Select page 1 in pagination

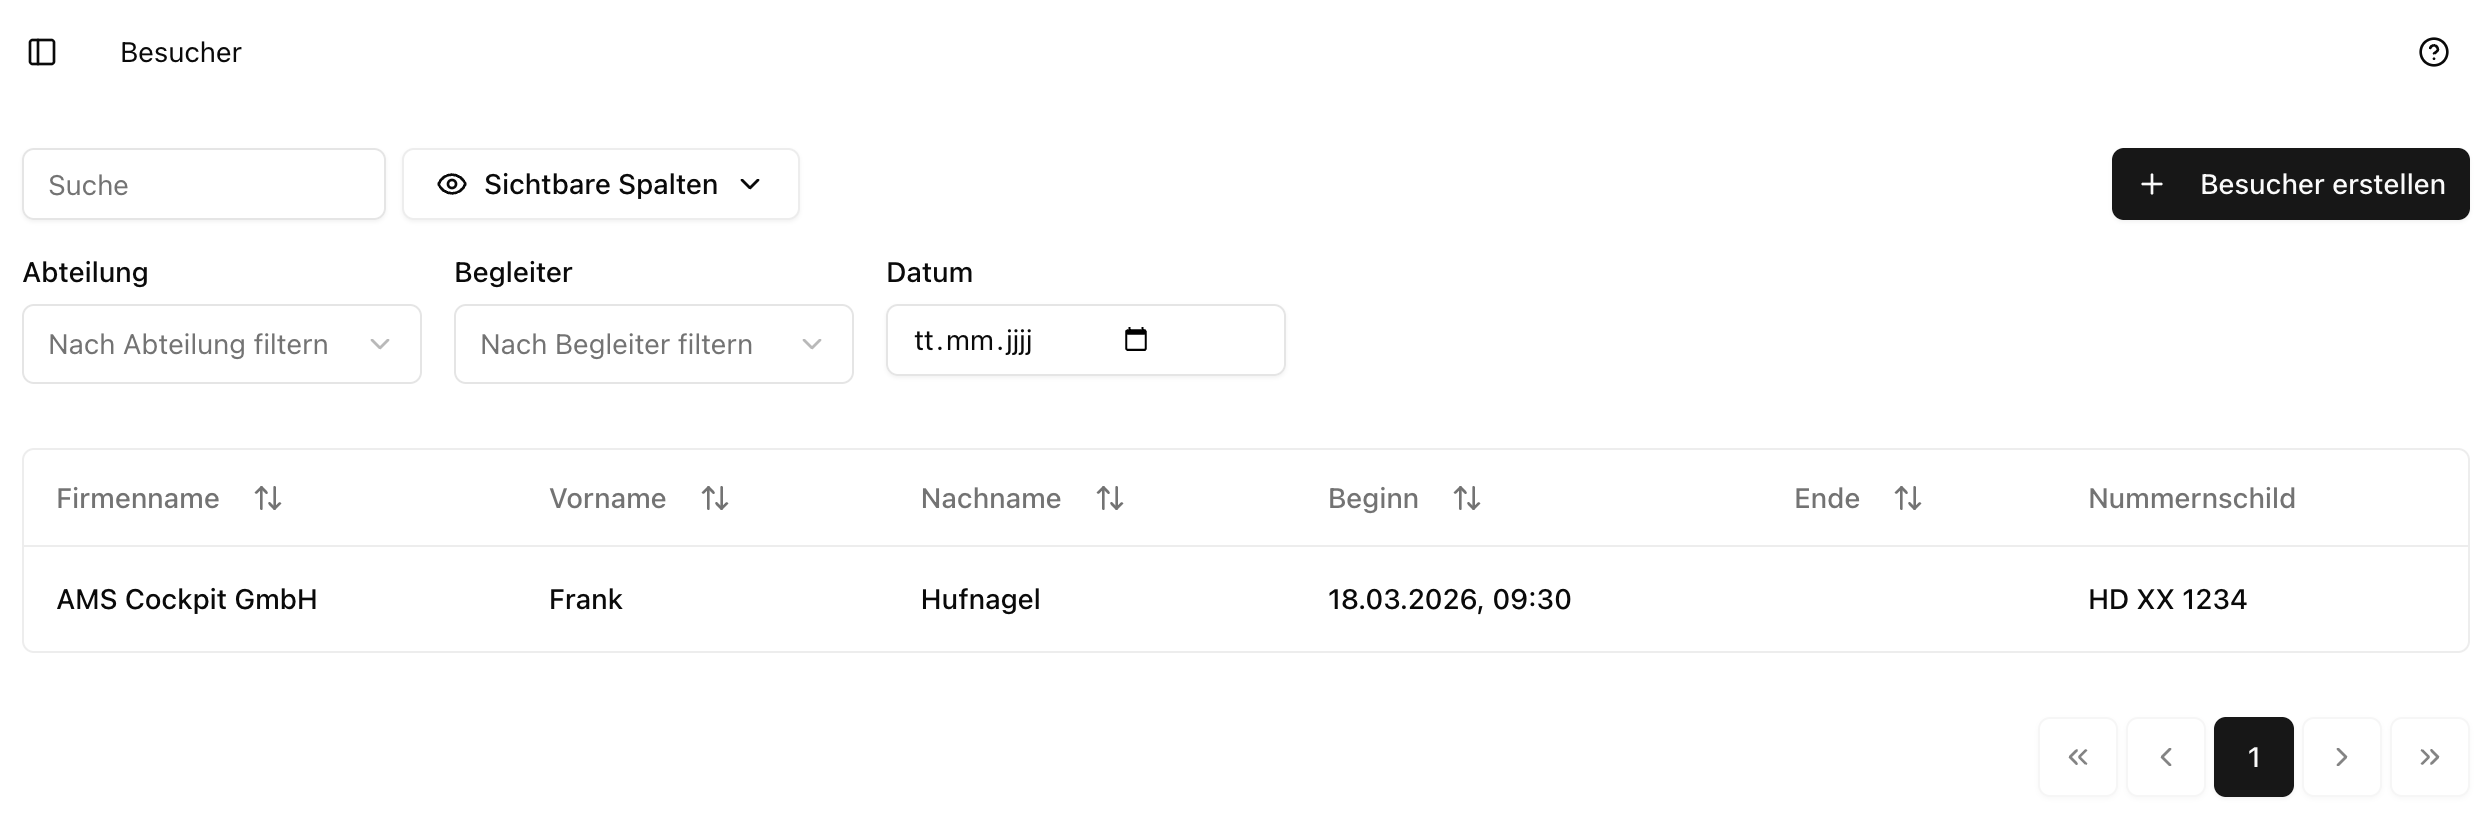[x=2254, y=757]
